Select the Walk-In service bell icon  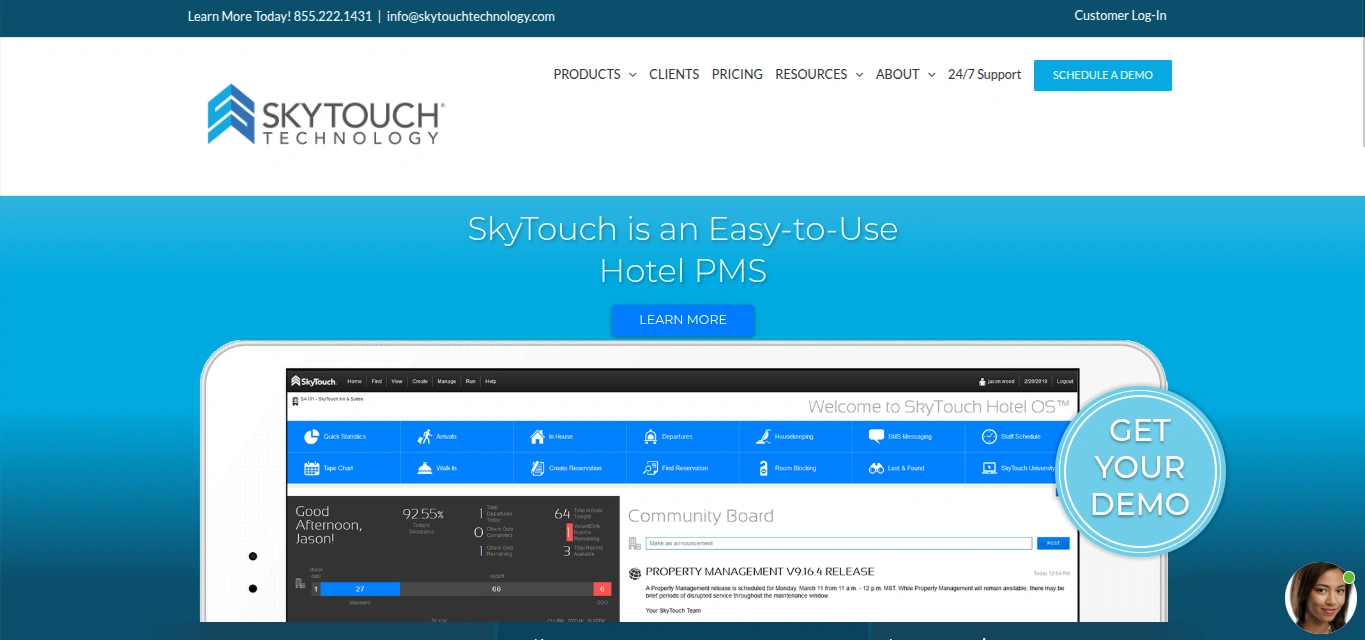pos(424,467)
